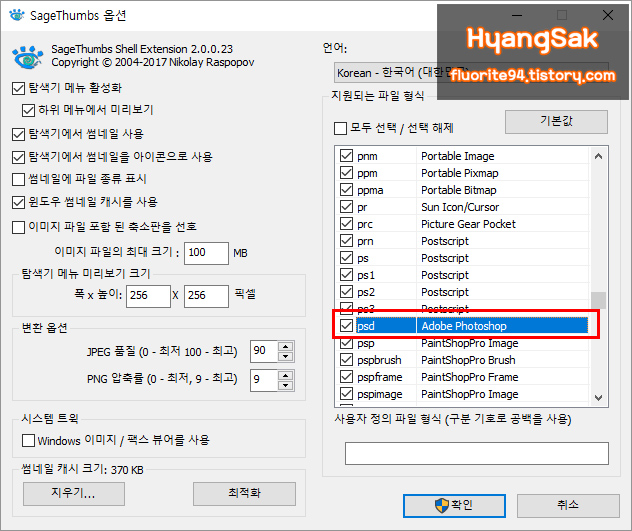Toggle 탐색기 메뉴 활성화 checkbox
632x531 pixels.
(18, 88)
